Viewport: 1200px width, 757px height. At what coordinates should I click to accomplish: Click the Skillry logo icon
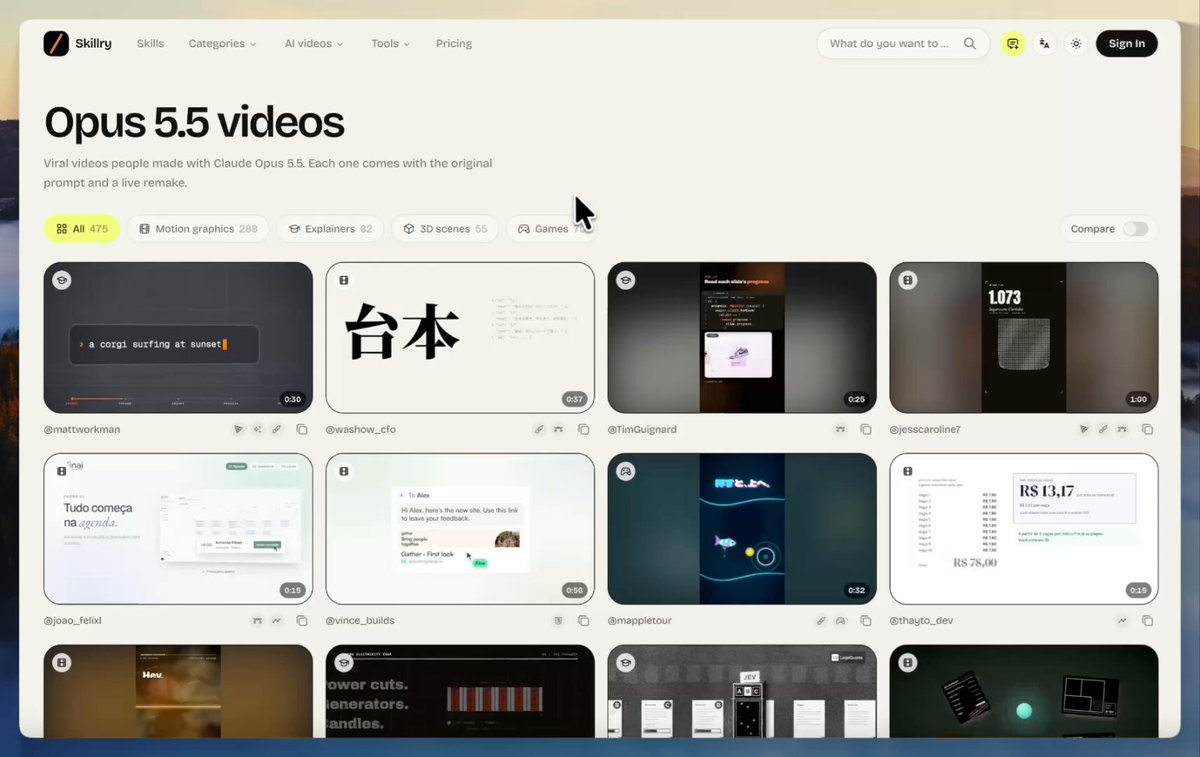56,44
